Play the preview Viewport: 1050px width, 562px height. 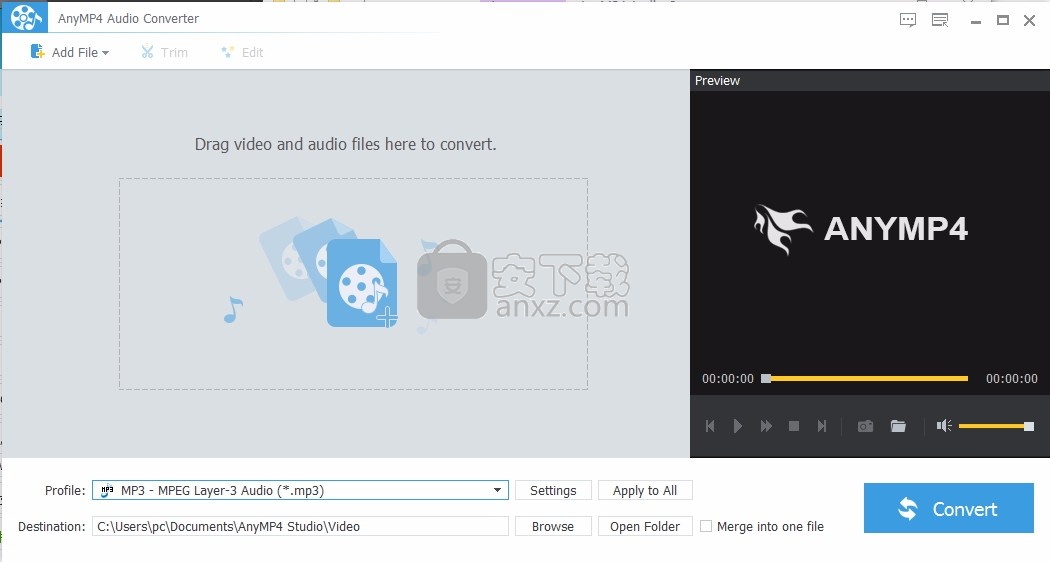pos(737,426)
